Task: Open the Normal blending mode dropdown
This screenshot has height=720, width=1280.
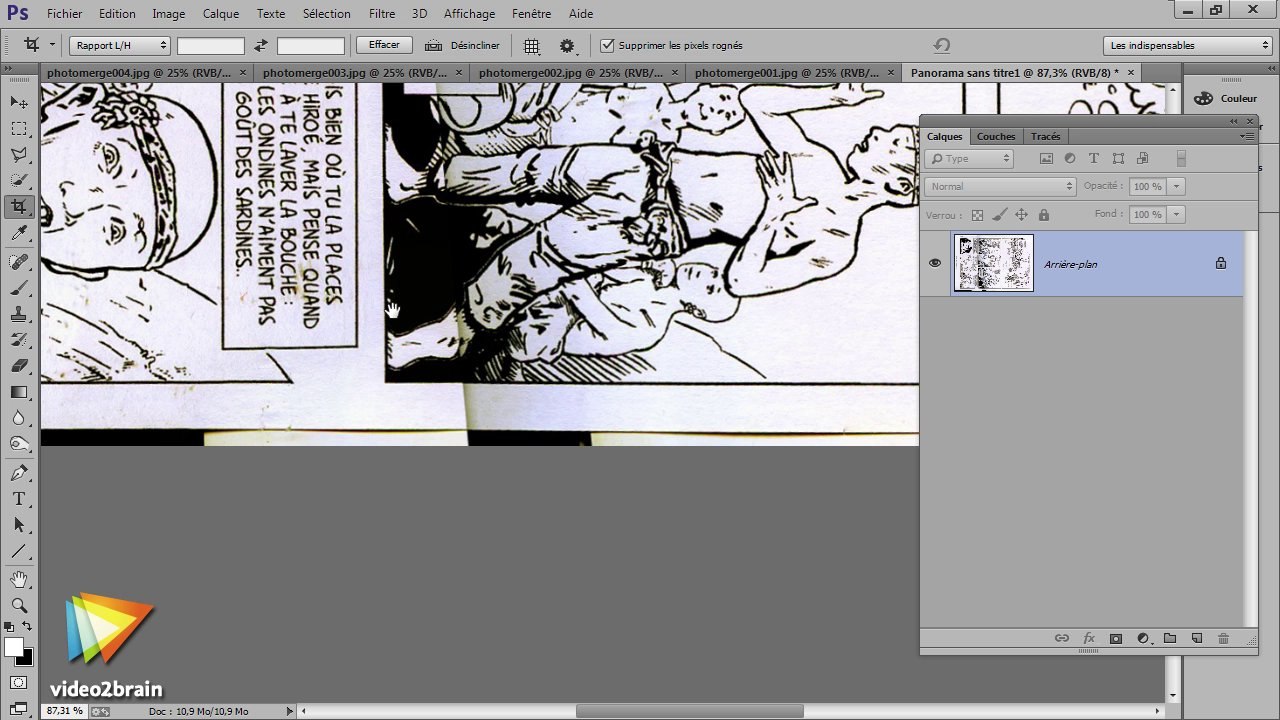Action: [1000, 186]
